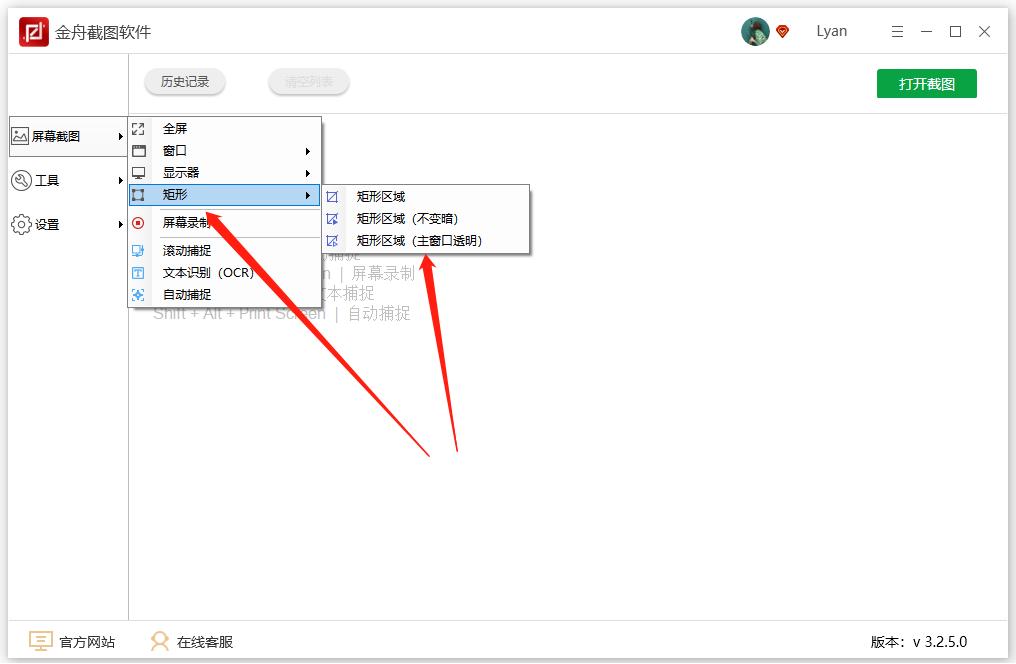
Task: Expand the 显示器 submenu arrow
Action: (x=309, y=172)
